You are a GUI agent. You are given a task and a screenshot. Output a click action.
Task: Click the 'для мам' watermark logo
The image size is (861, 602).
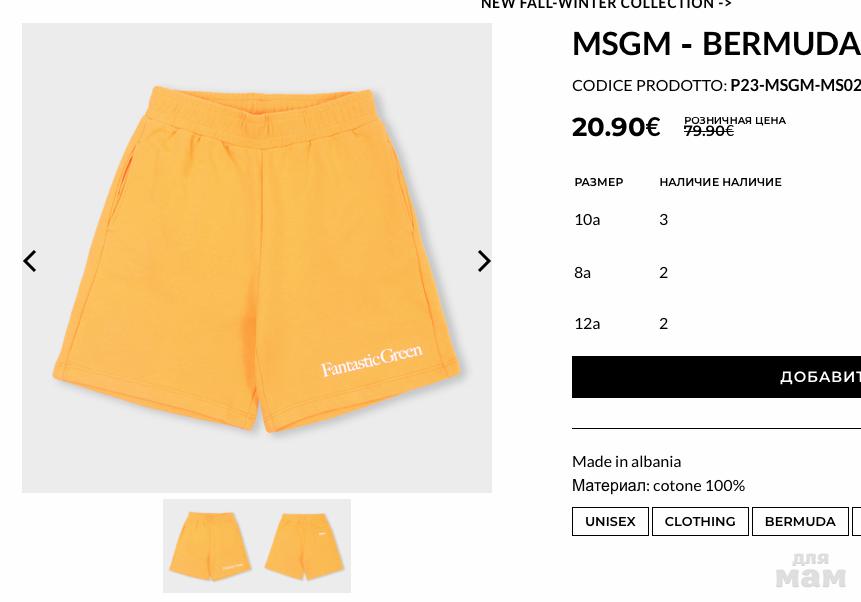coord(810,571)
